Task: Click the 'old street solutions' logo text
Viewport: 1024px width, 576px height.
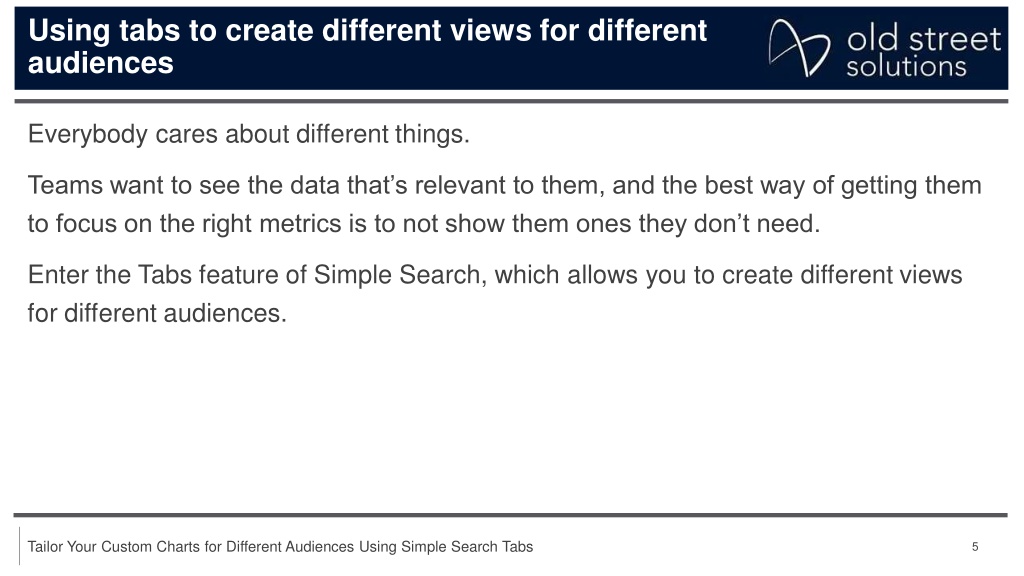Action: [x=923, y=52]
